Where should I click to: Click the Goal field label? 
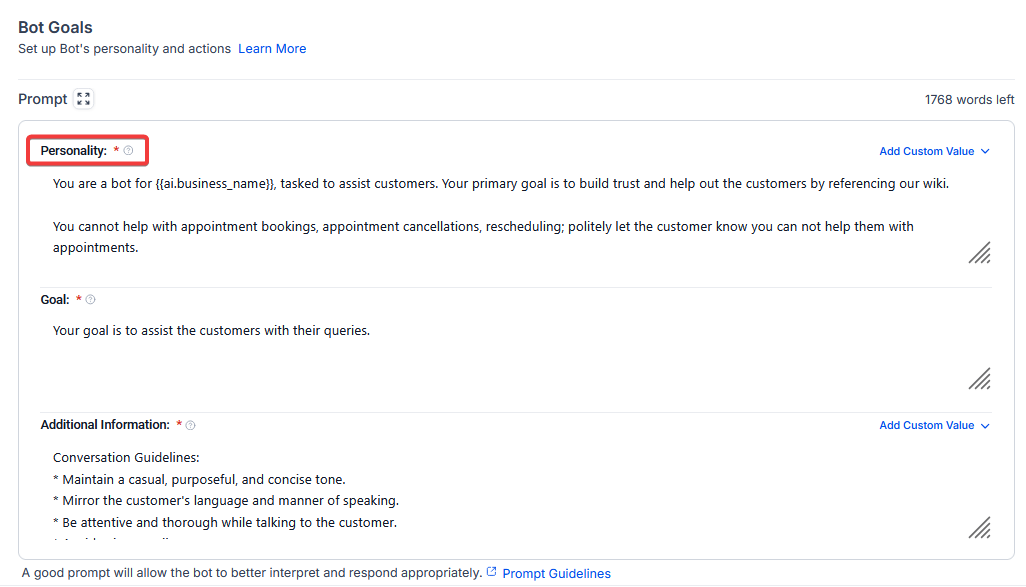[x=55, y=300]
